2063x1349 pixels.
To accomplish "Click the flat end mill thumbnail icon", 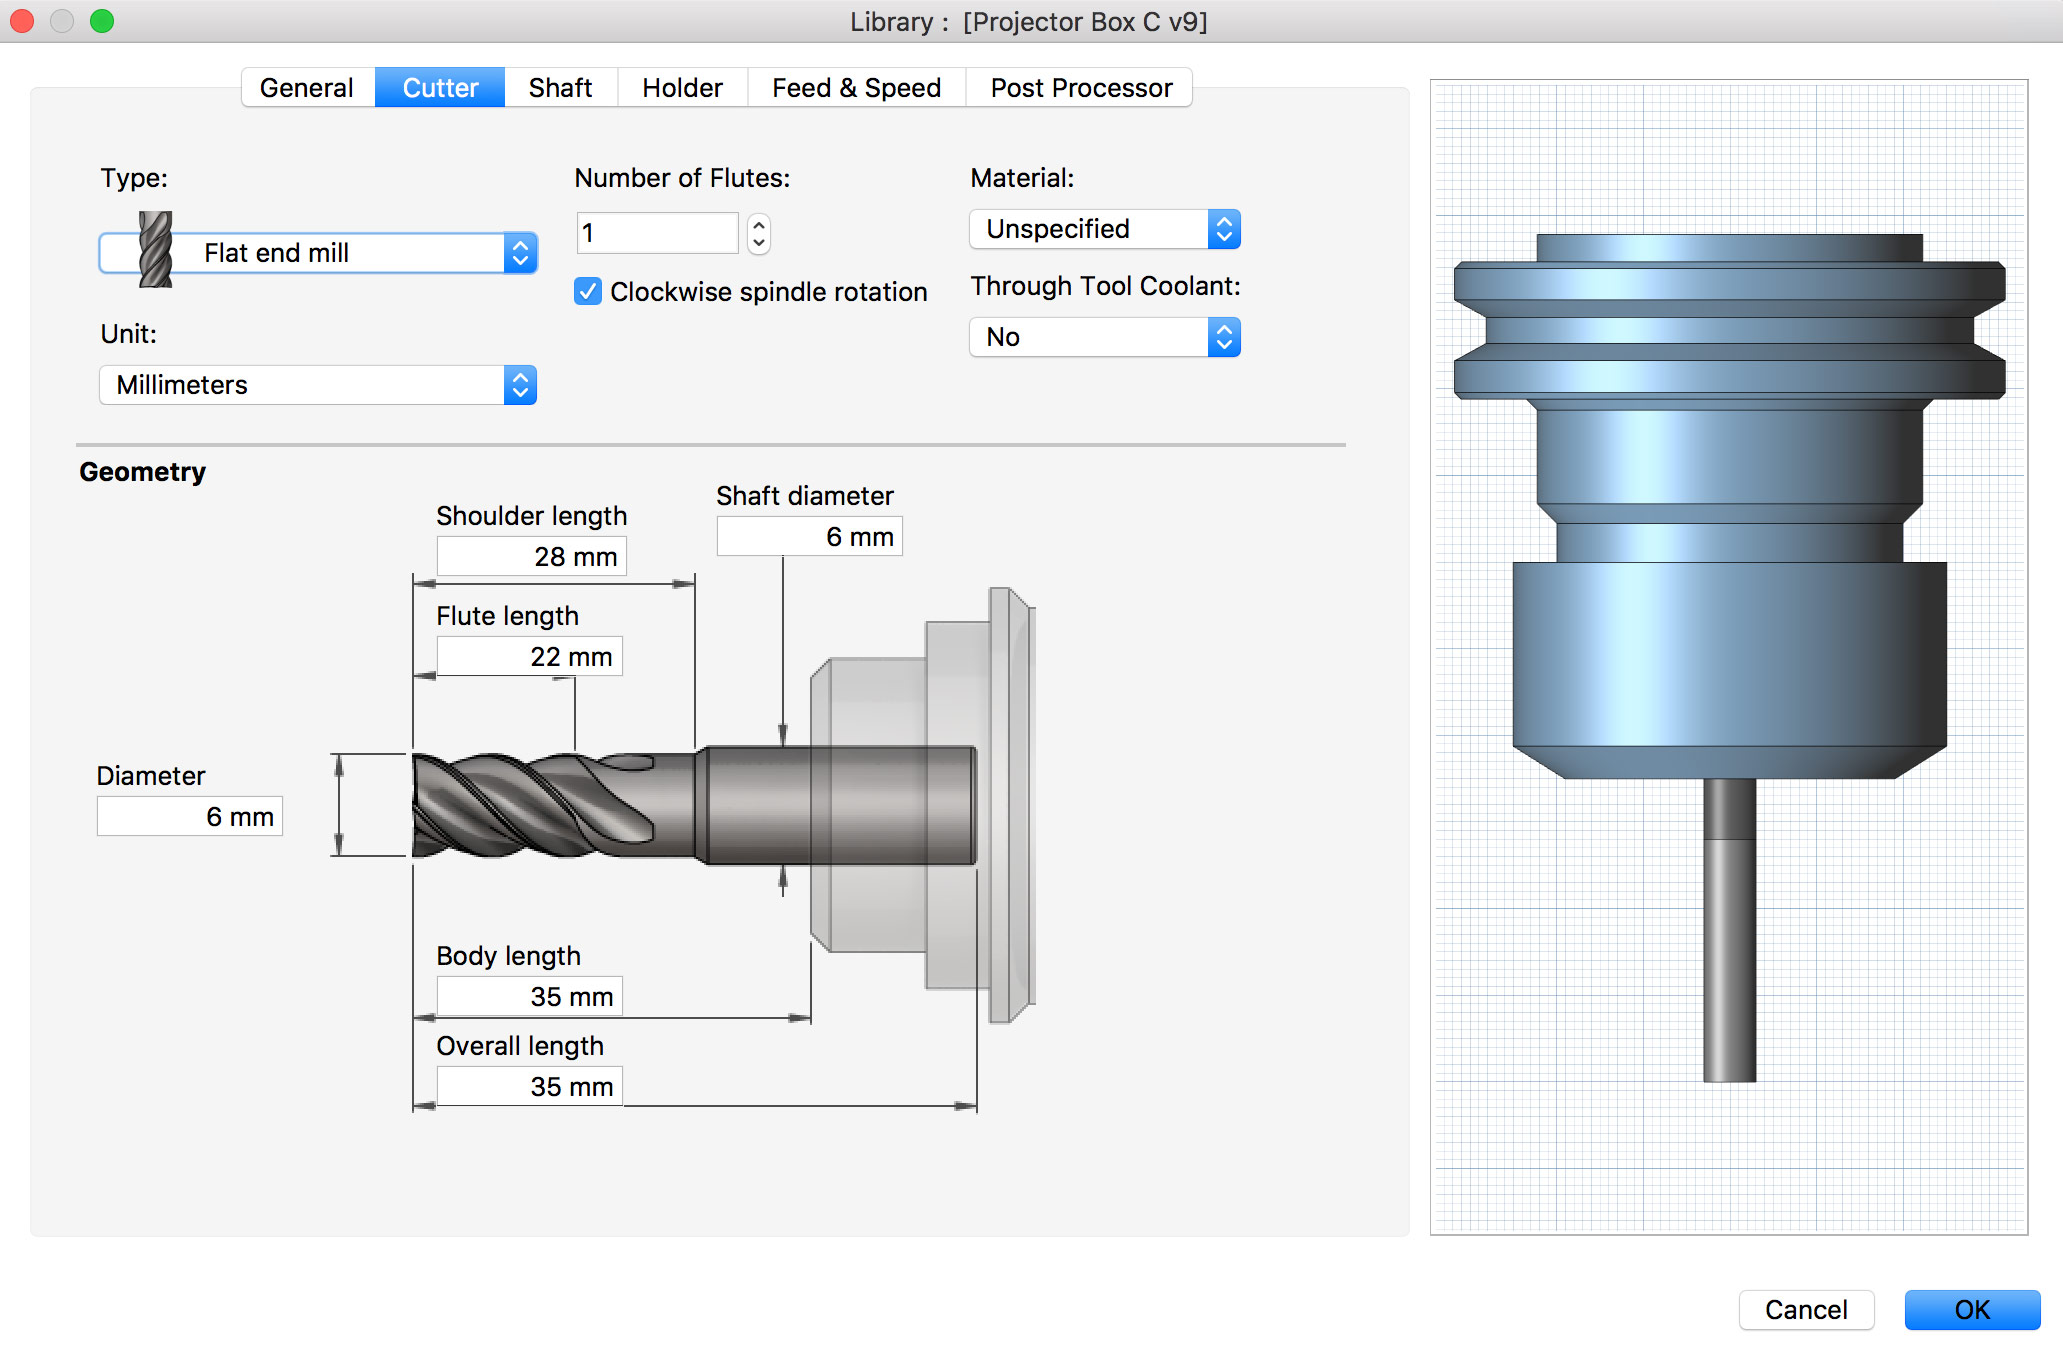I will (x=155, y=251).
